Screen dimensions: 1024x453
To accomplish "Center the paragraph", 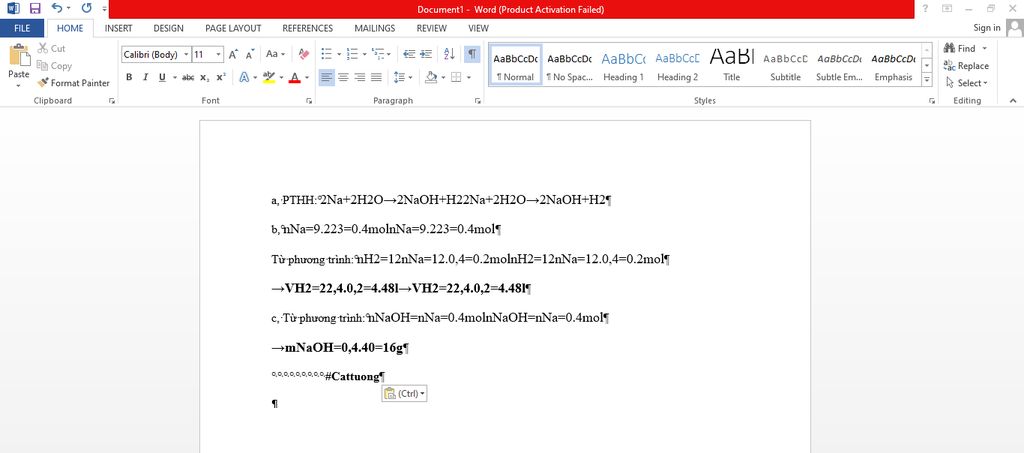I will pyautogui.click(x=343, y=78).
